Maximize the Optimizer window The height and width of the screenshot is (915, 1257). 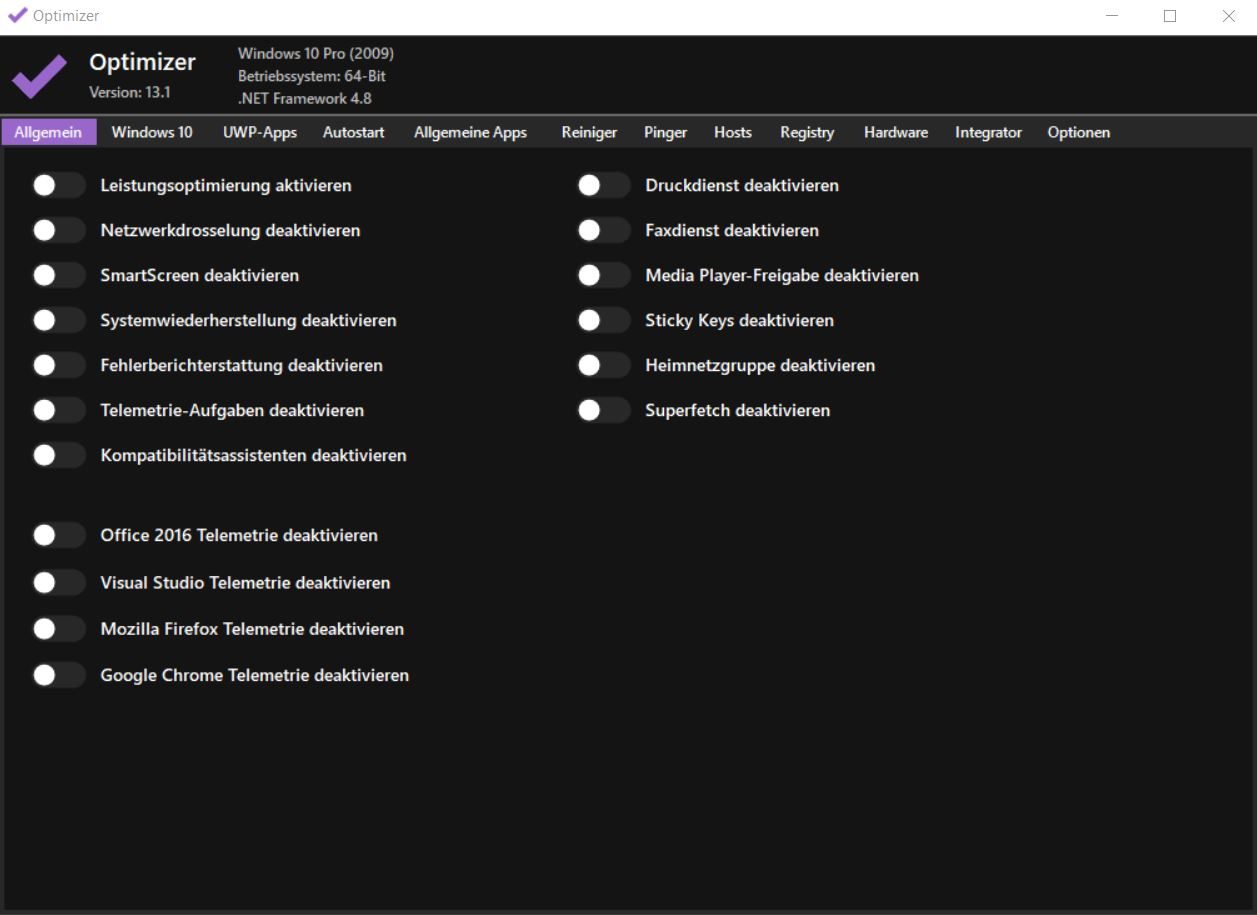tap(1170, 16)
